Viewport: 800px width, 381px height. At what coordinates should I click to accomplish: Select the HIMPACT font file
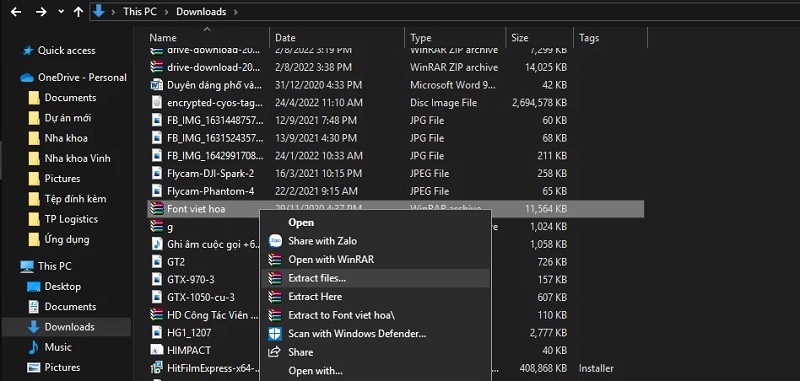pyautogui.click(x=189, y=350)
